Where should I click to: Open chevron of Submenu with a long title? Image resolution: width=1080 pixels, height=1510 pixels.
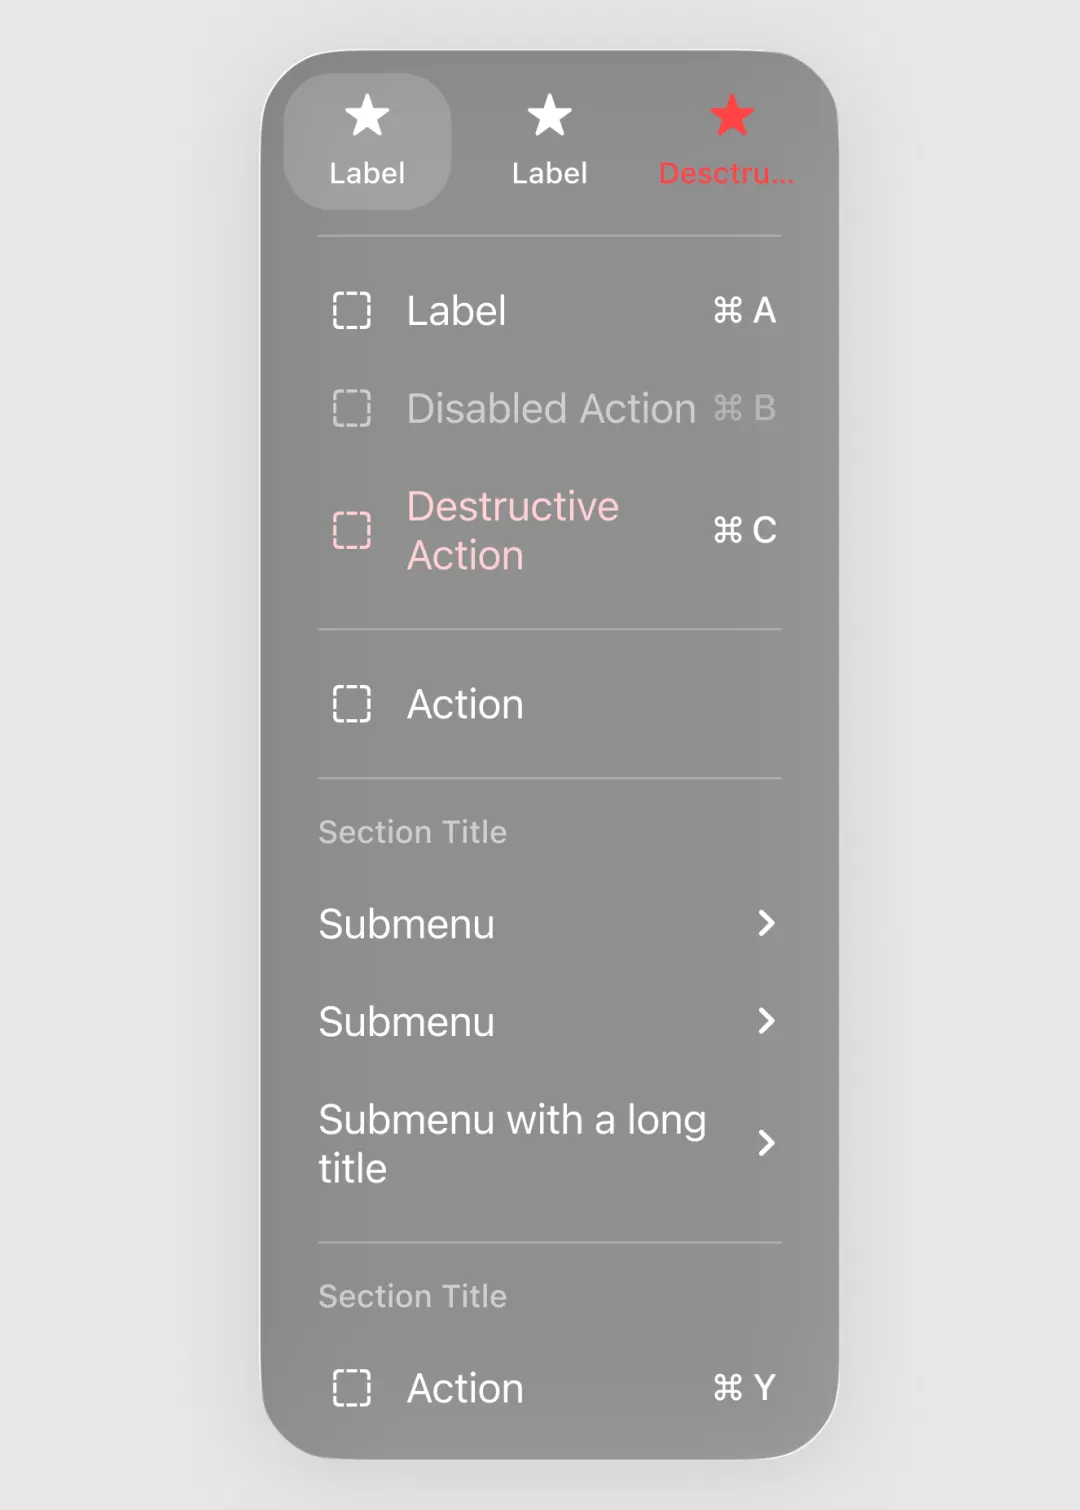click(766, 1143)
